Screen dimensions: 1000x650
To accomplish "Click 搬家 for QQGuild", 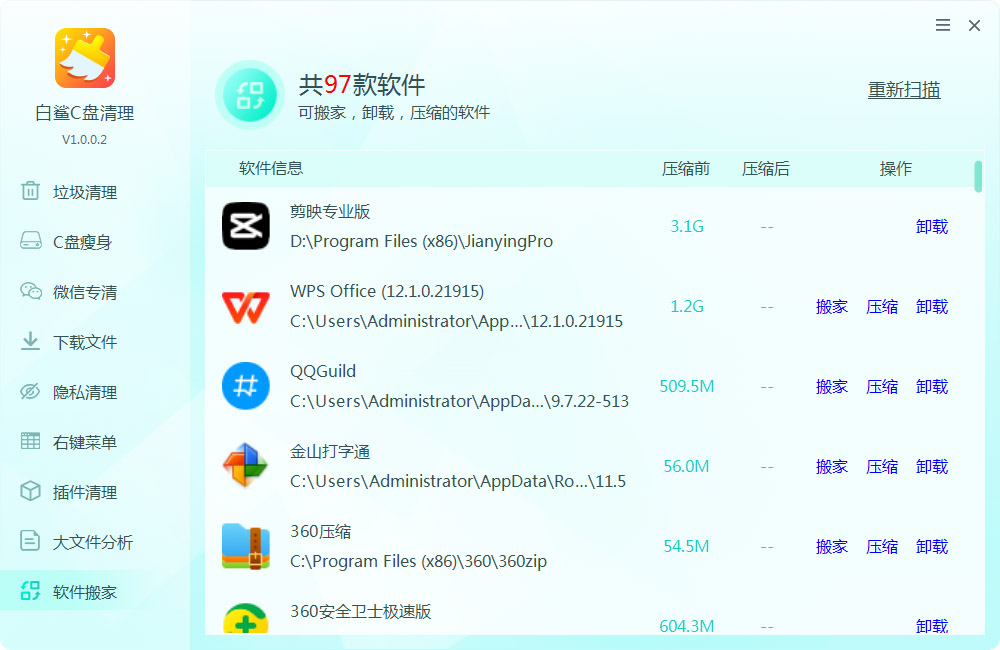I will 832,387.
